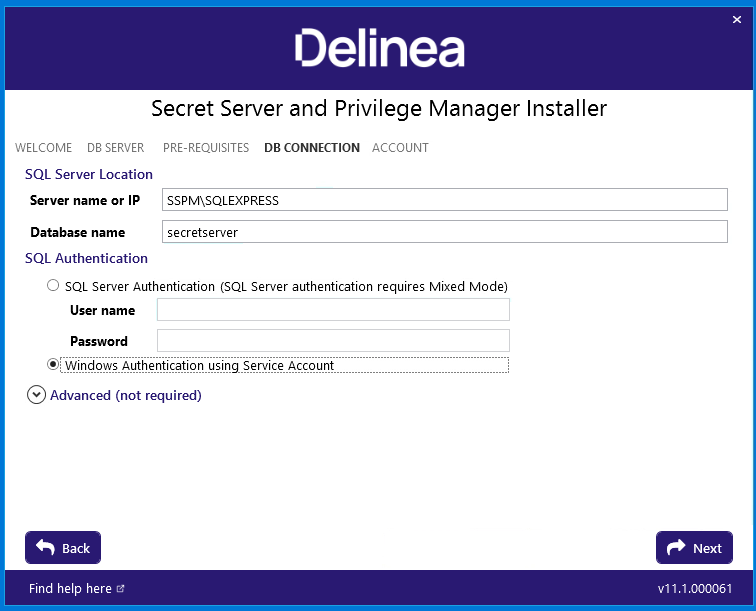Click the Next button
The height and width of the screenshot is (611, 756).
click(694, 547)
